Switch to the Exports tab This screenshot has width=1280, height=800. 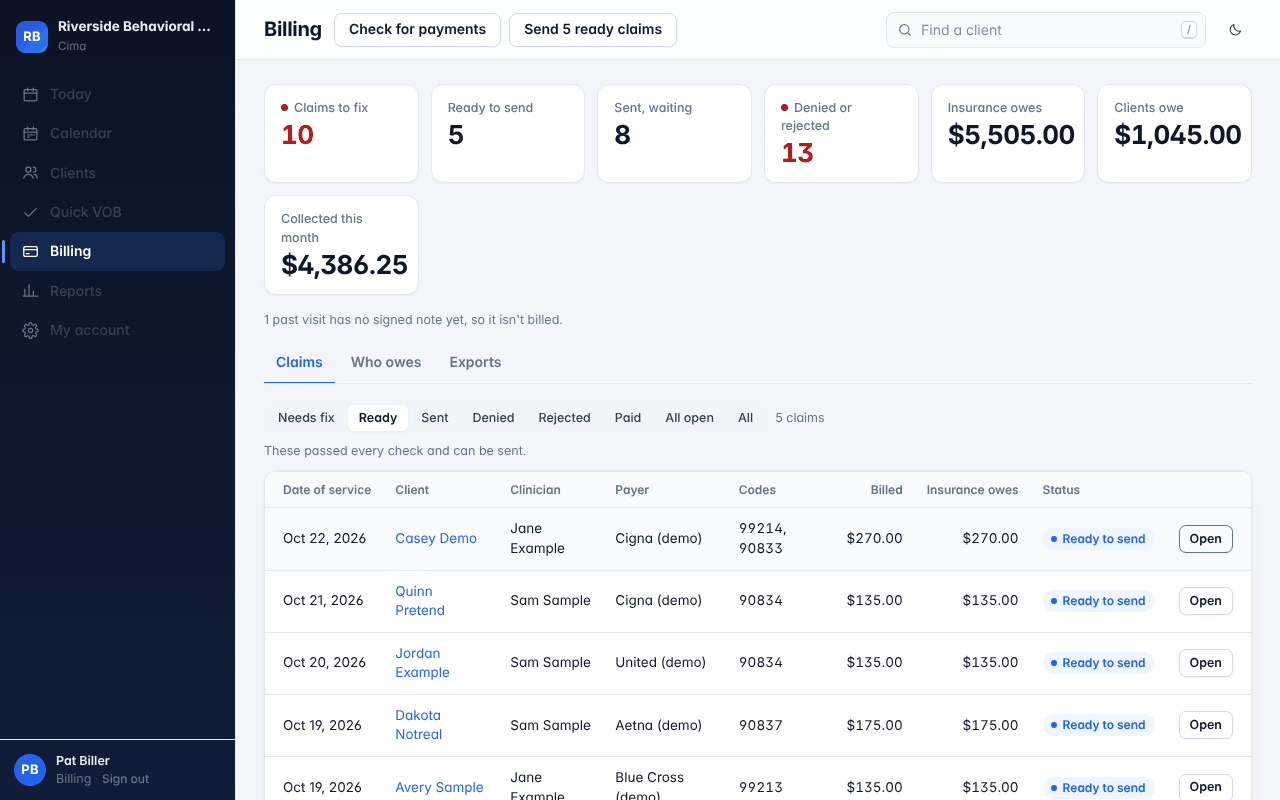(x=475, y=362)
